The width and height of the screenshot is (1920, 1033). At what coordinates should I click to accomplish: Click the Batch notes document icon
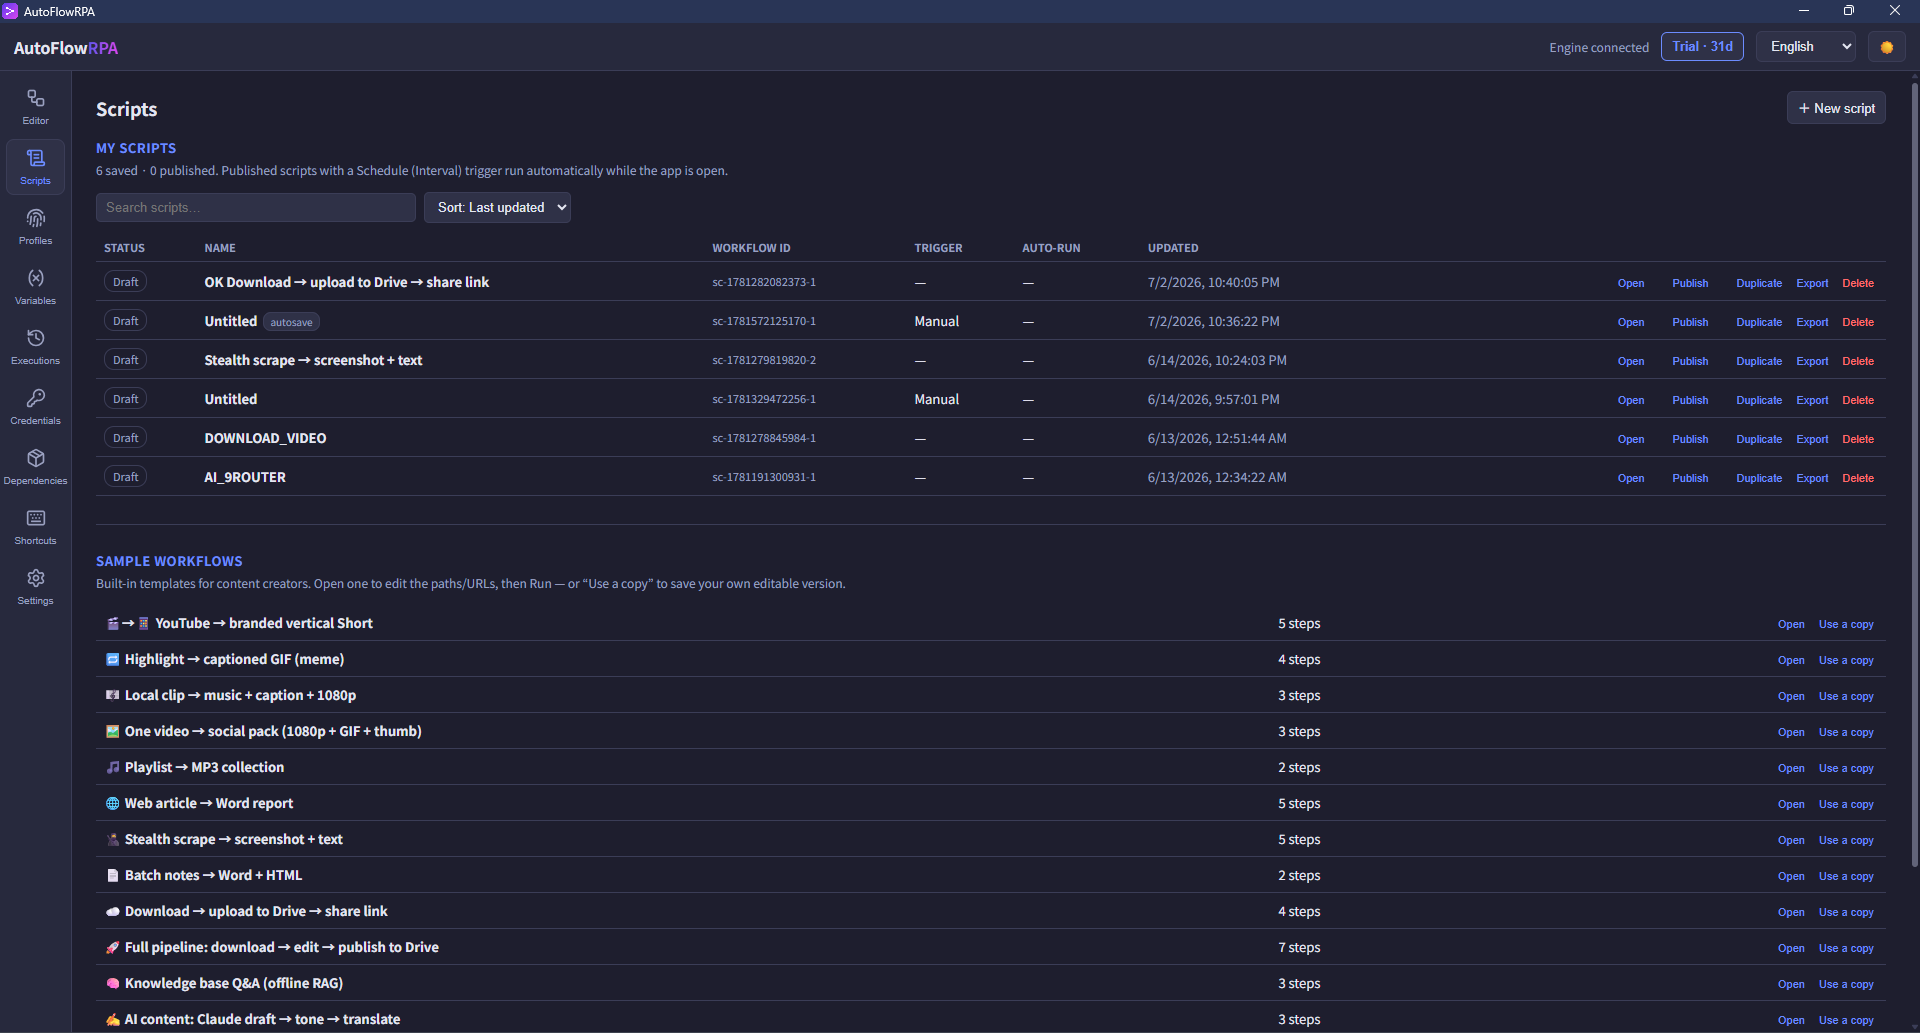pyautogui.click(x=113, y=875)
